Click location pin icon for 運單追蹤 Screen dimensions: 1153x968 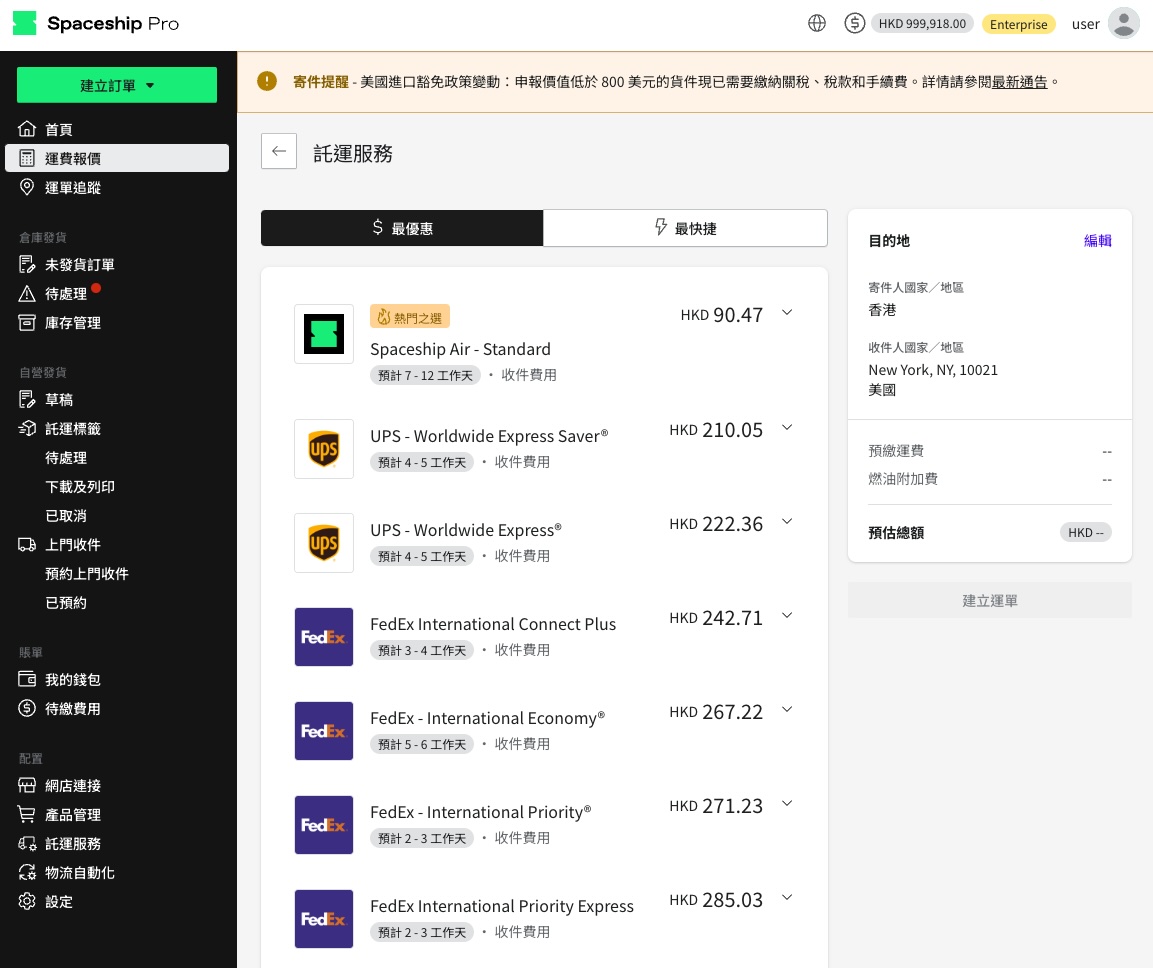pyautogui.click(x=26, y=187)
